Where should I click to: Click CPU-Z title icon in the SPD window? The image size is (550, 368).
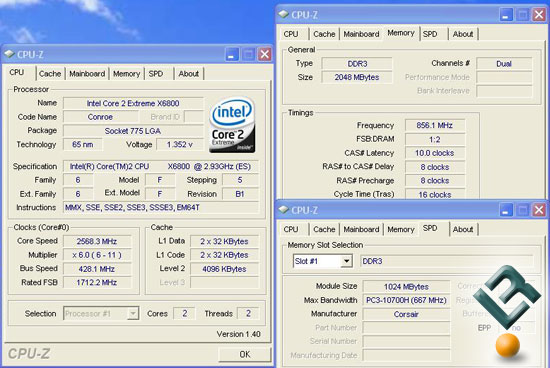(283, 210)
